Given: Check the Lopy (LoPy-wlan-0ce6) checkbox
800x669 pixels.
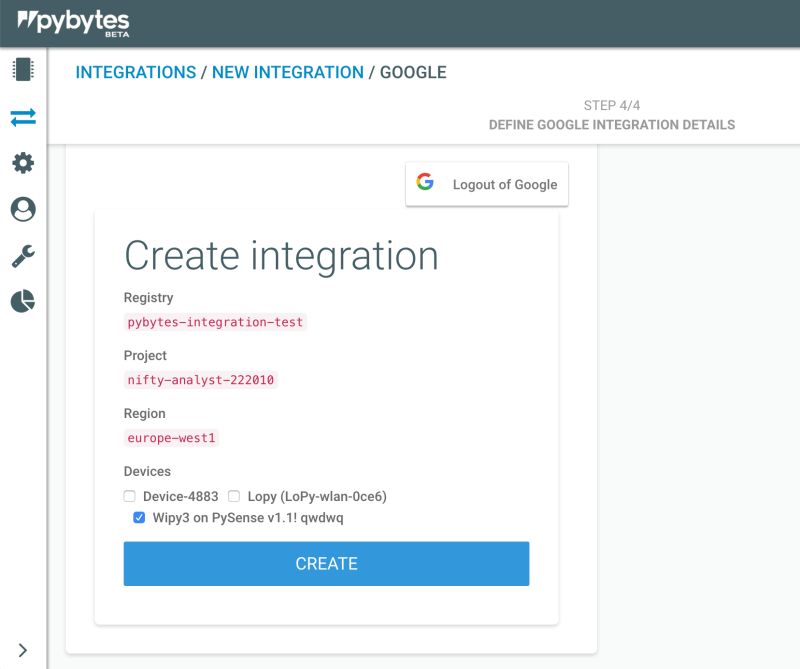Looking at the screenshot, I should click(x=234, y=495).
